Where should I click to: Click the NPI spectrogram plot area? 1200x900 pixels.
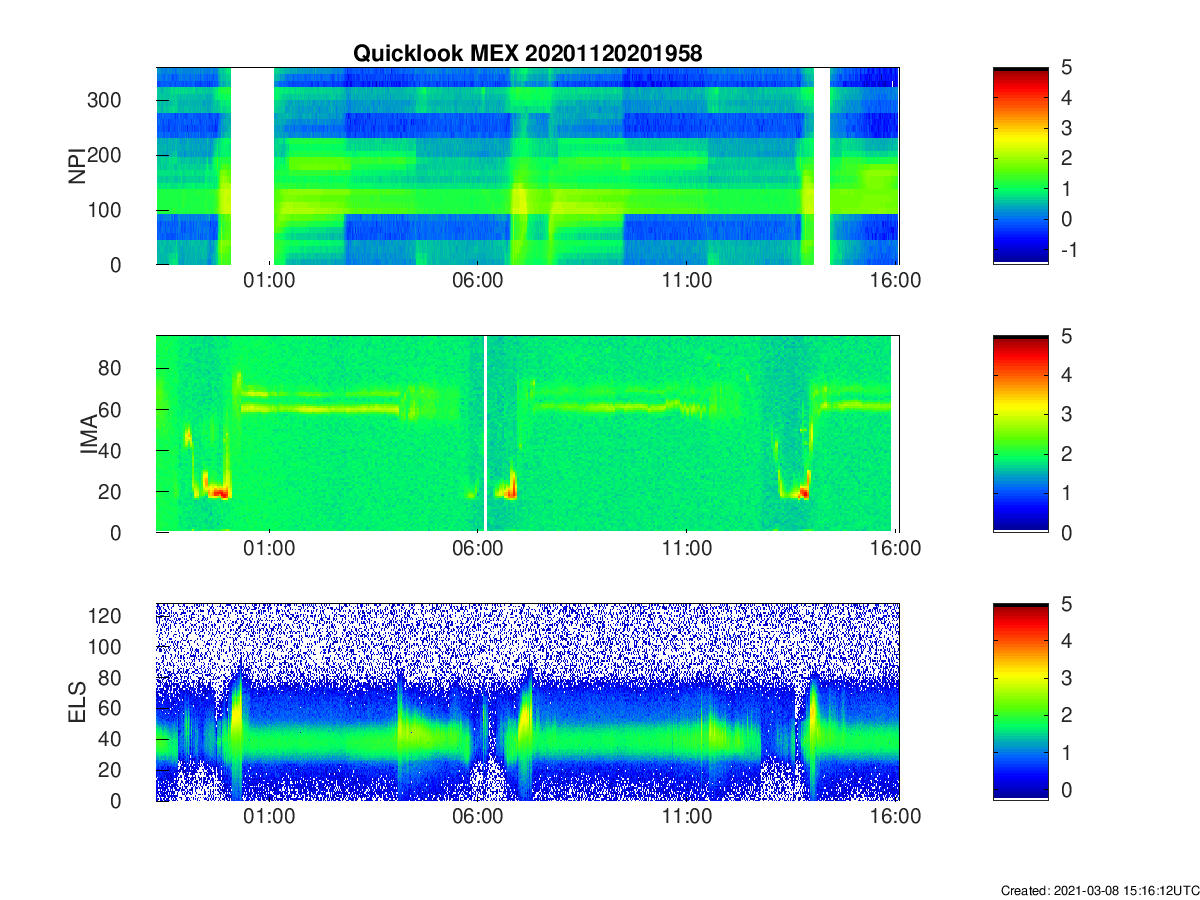click(x=527, y=166)
